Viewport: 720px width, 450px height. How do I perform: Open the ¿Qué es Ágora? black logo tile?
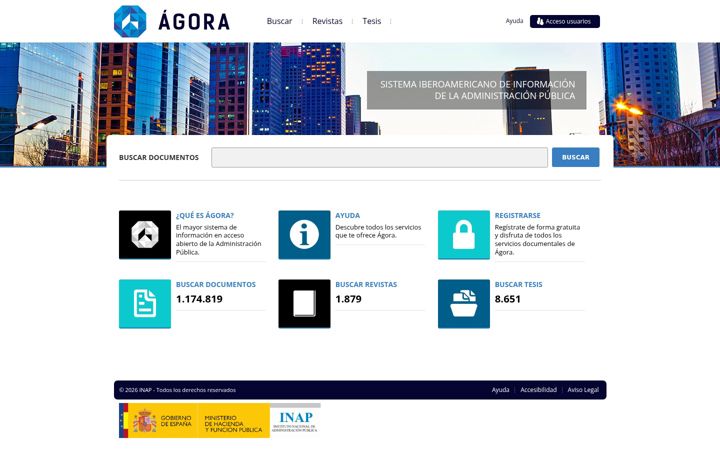[x=145, y=235]
